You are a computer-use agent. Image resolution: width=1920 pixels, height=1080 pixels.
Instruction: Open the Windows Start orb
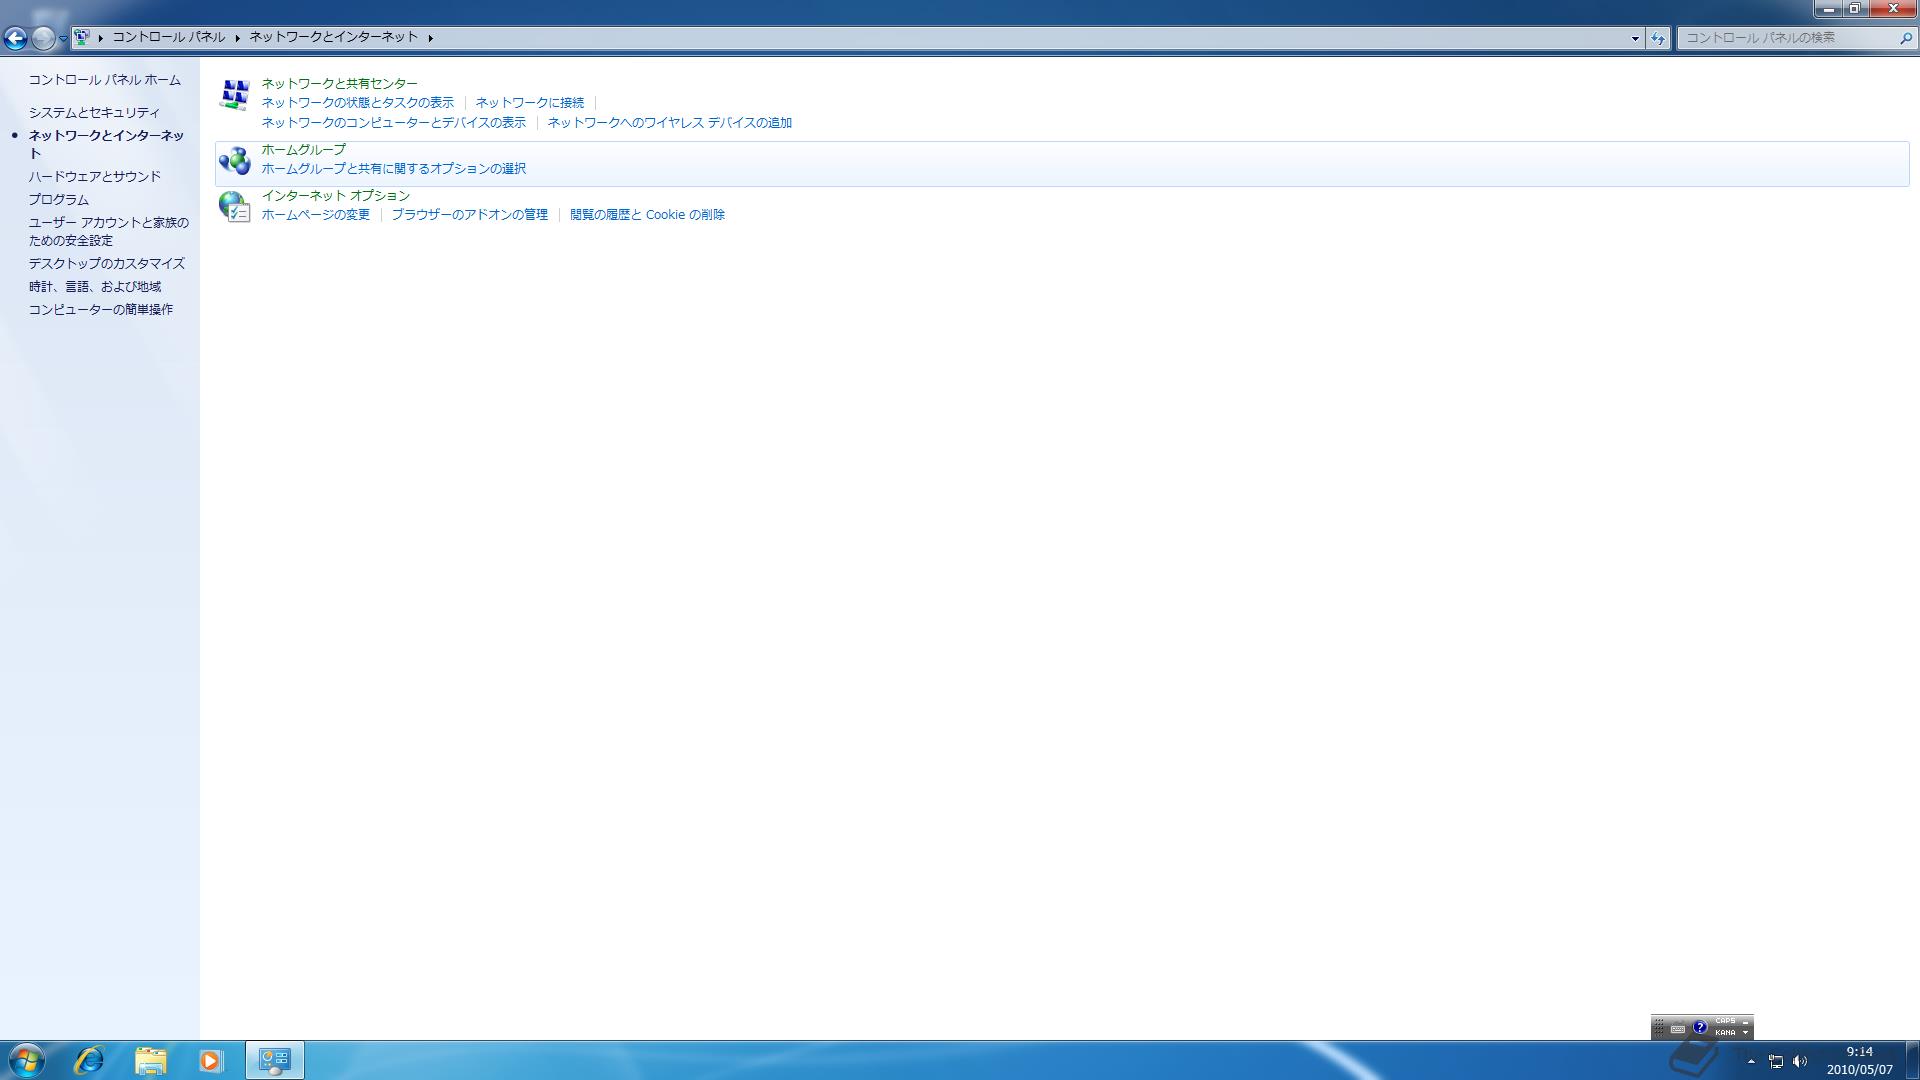26,1060
